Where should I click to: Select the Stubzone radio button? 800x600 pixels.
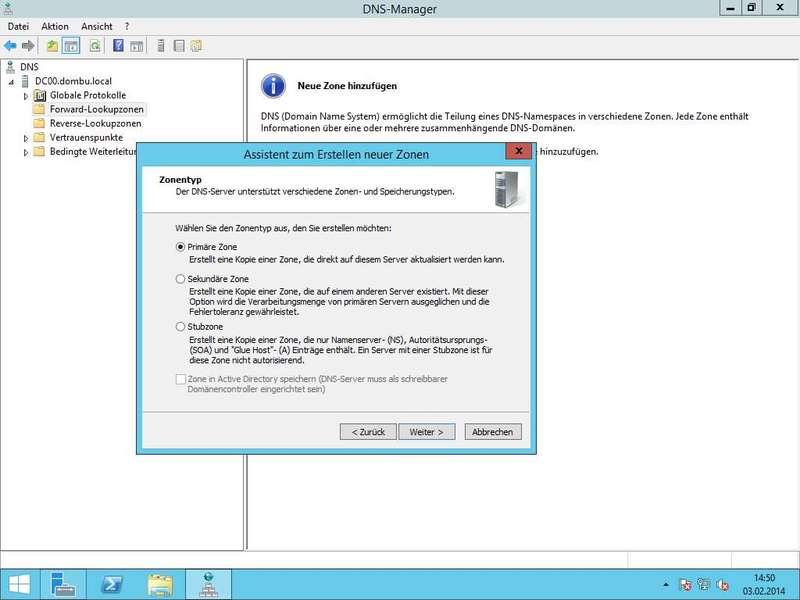180,327
